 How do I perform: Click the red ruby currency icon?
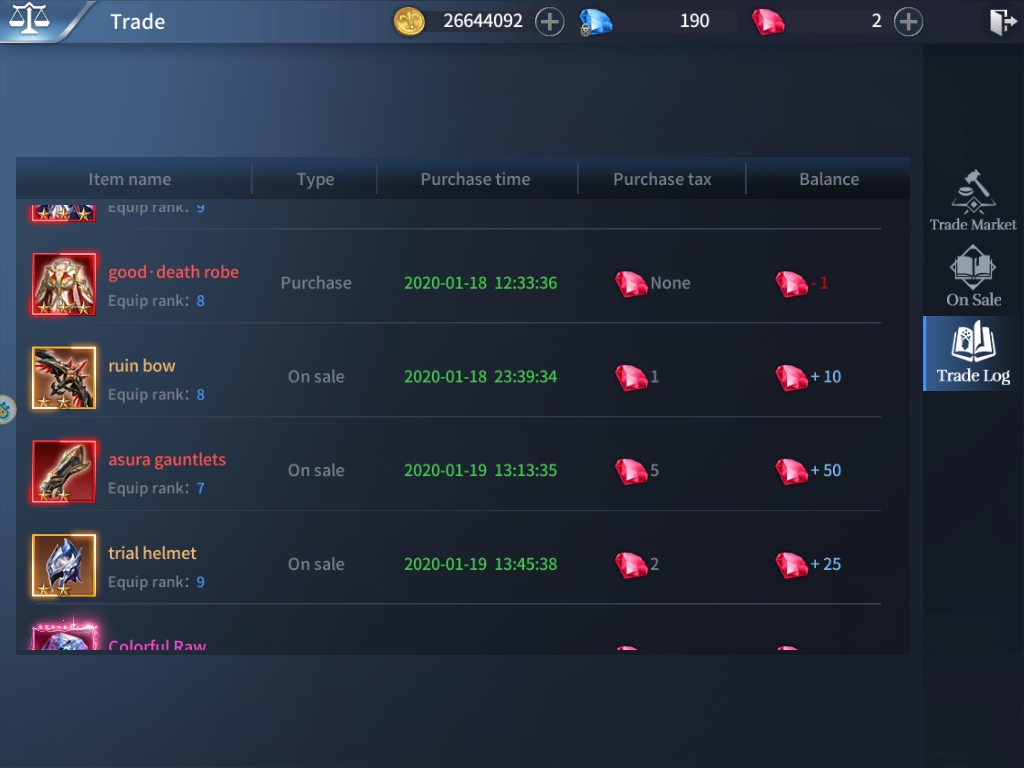pyautogui.click(x=770, y=20)
